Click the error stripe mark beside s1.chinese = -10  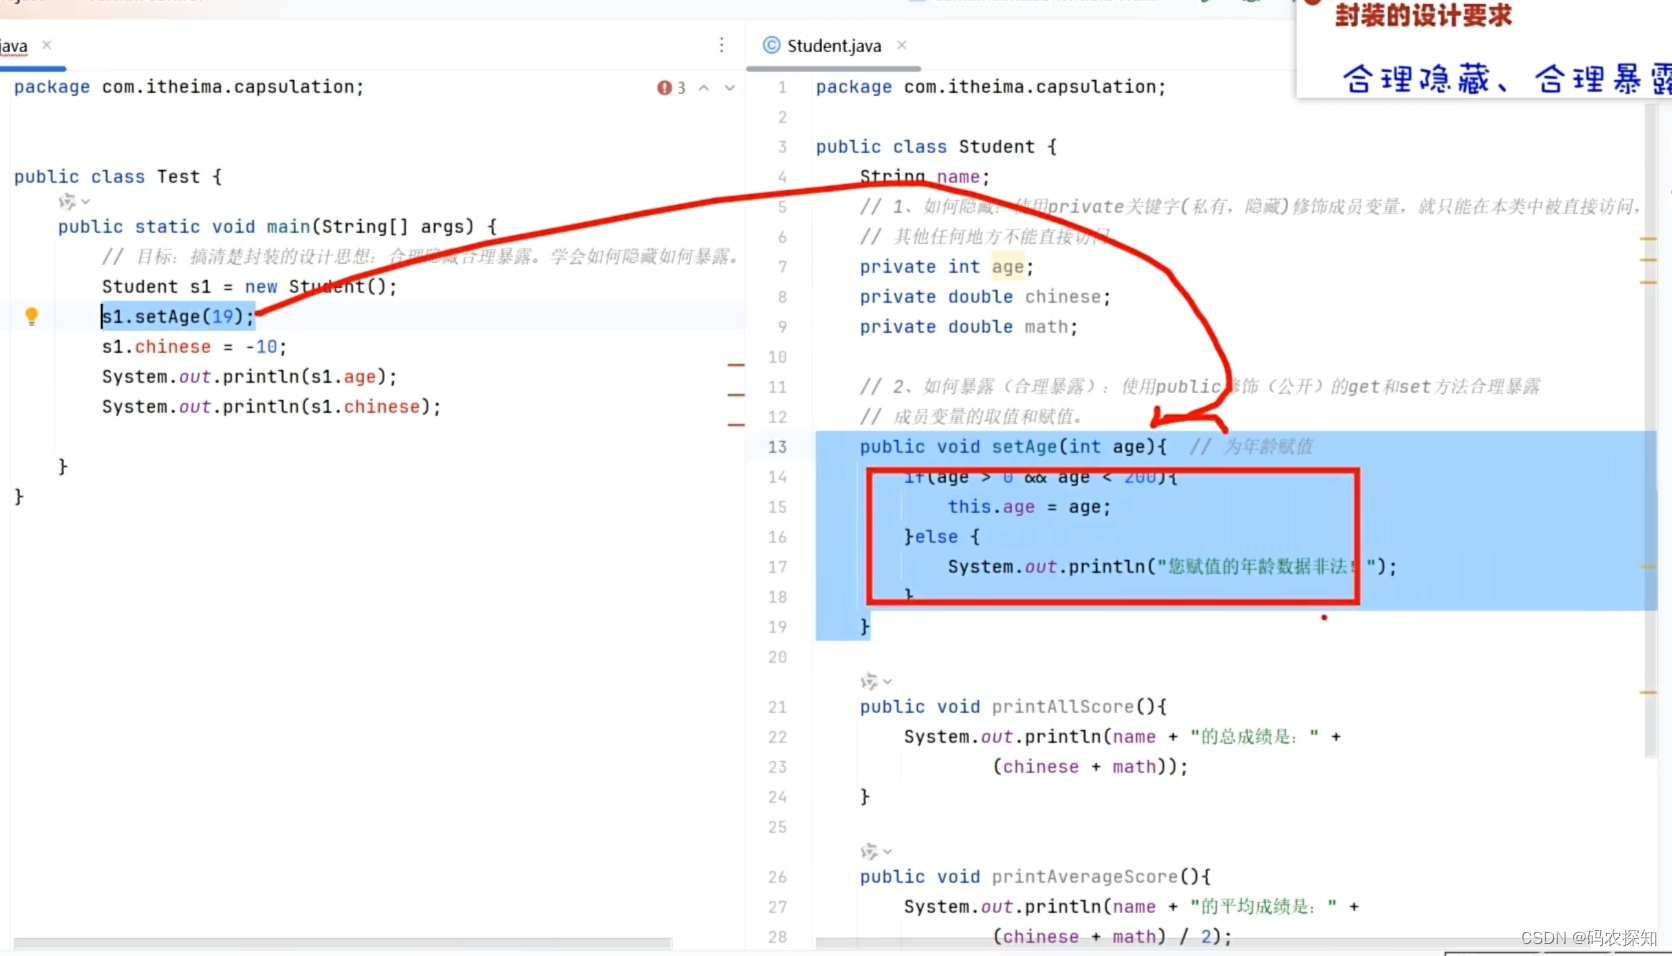[x=737, y=365]
